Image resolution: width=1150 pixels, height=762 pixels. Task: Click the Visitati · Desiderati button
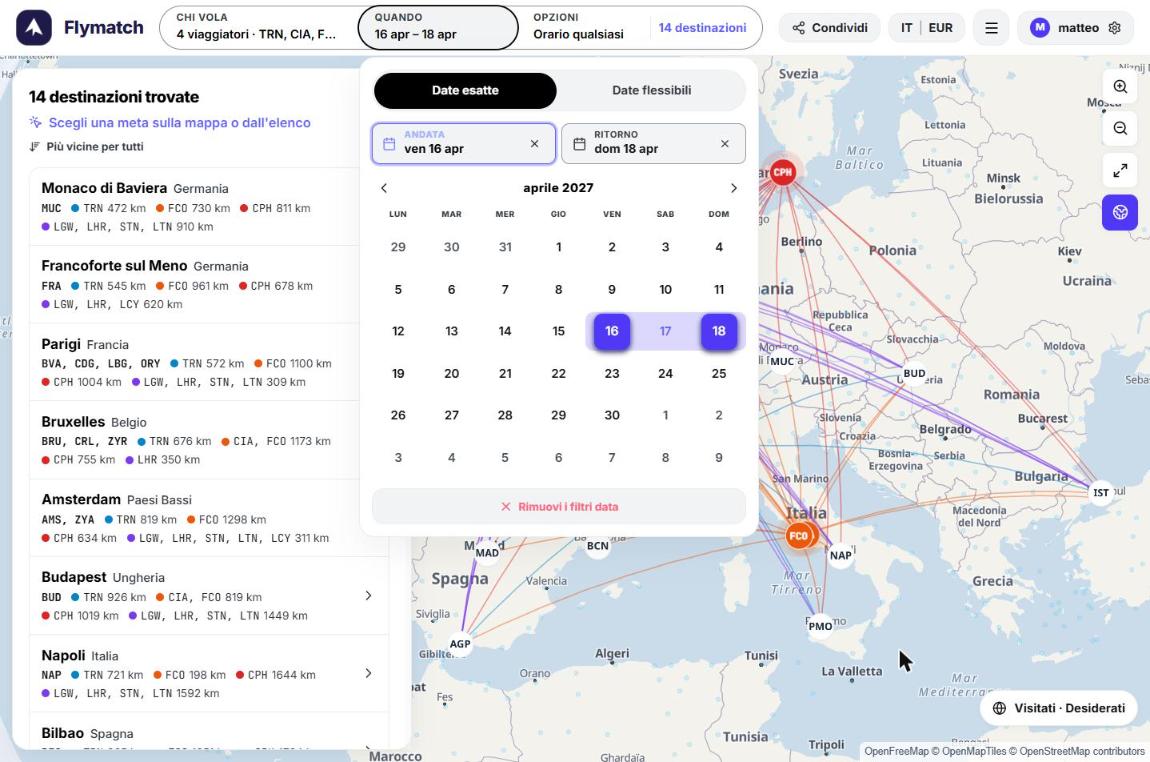pyautogui.click(x=1059, y=708)
